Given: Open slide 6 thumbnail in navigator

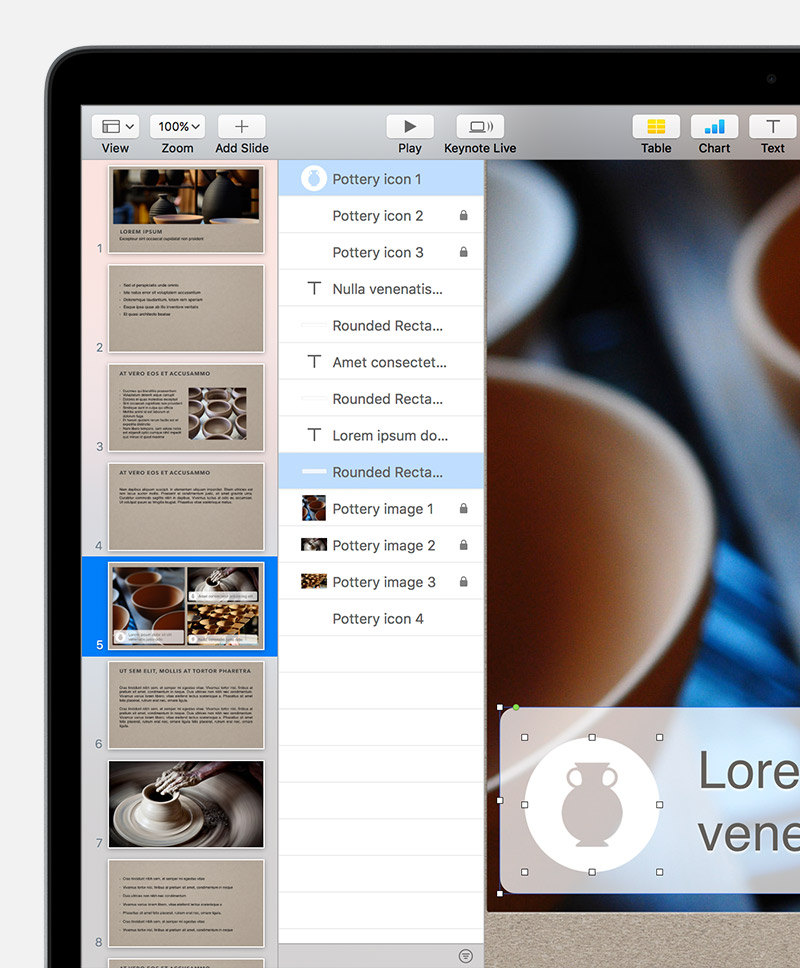Looking at the screenshot, I should 186,705.
